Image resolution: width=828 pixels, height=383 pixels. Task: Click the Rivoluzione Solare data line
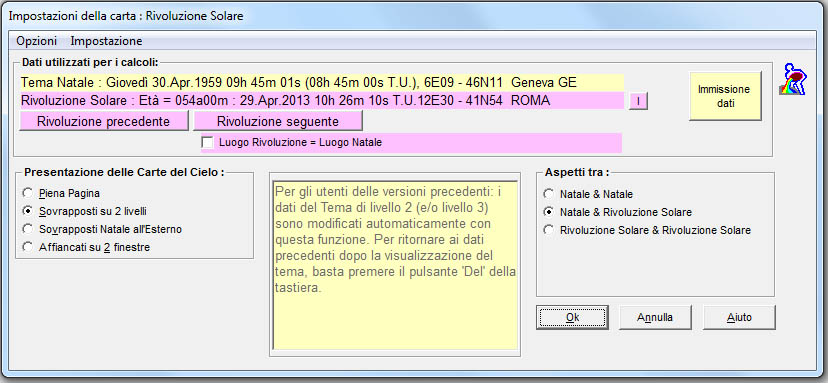click(x=322, y=101)
